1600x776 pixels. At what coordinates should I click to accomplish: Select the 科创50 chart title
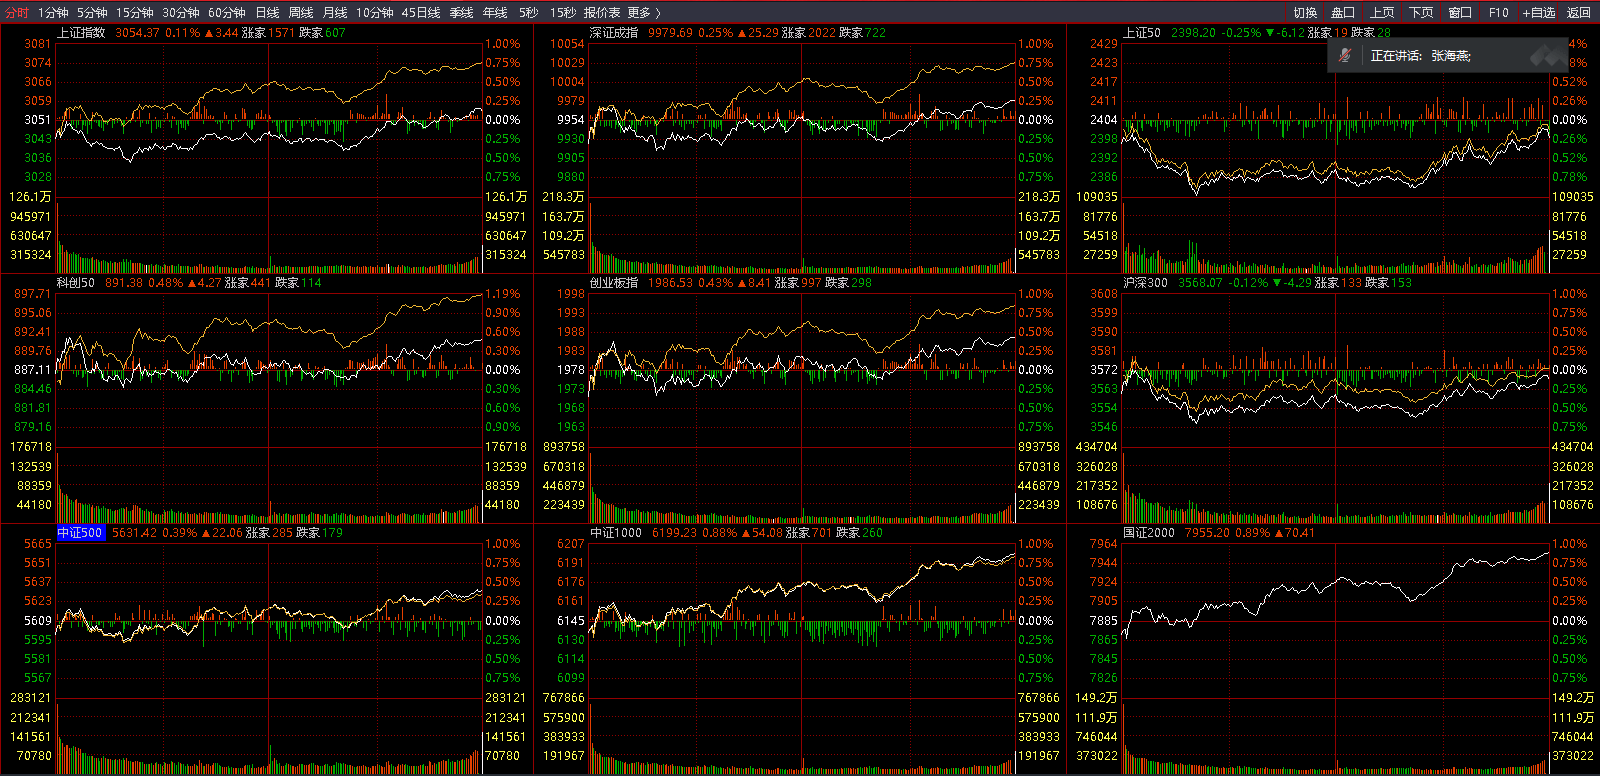76,282
